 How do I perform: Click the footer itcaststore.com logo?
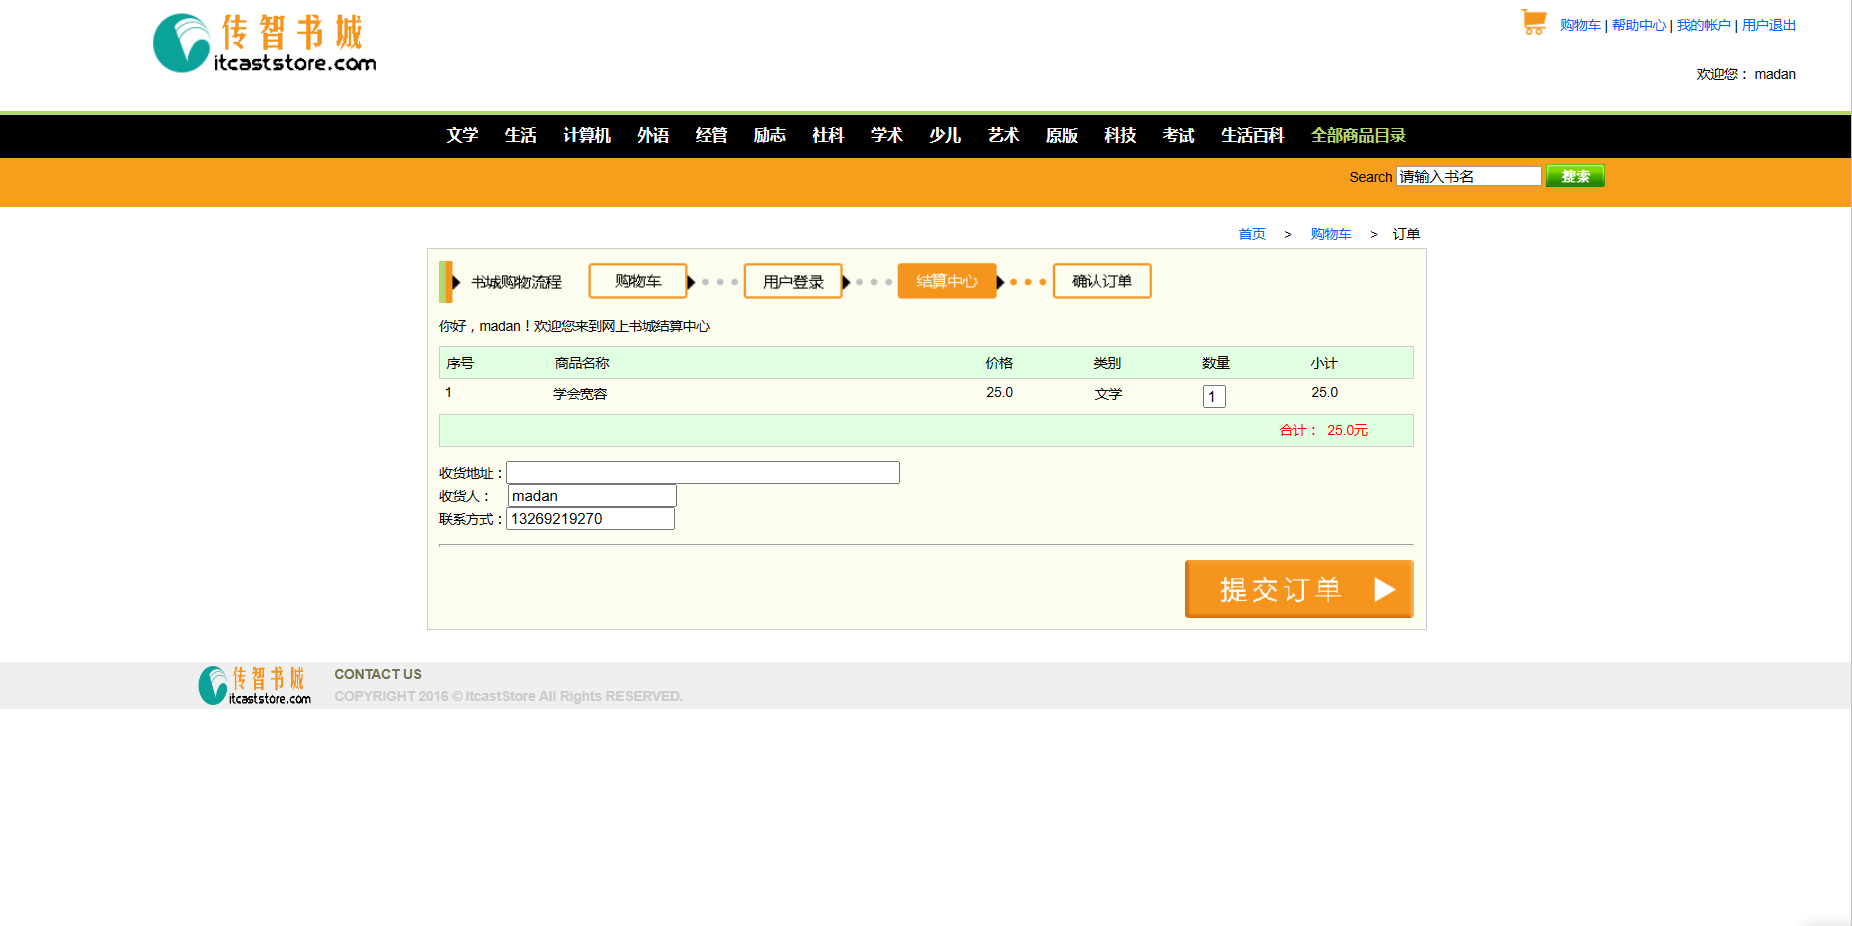pyautogui.click(x=255, y=685)
